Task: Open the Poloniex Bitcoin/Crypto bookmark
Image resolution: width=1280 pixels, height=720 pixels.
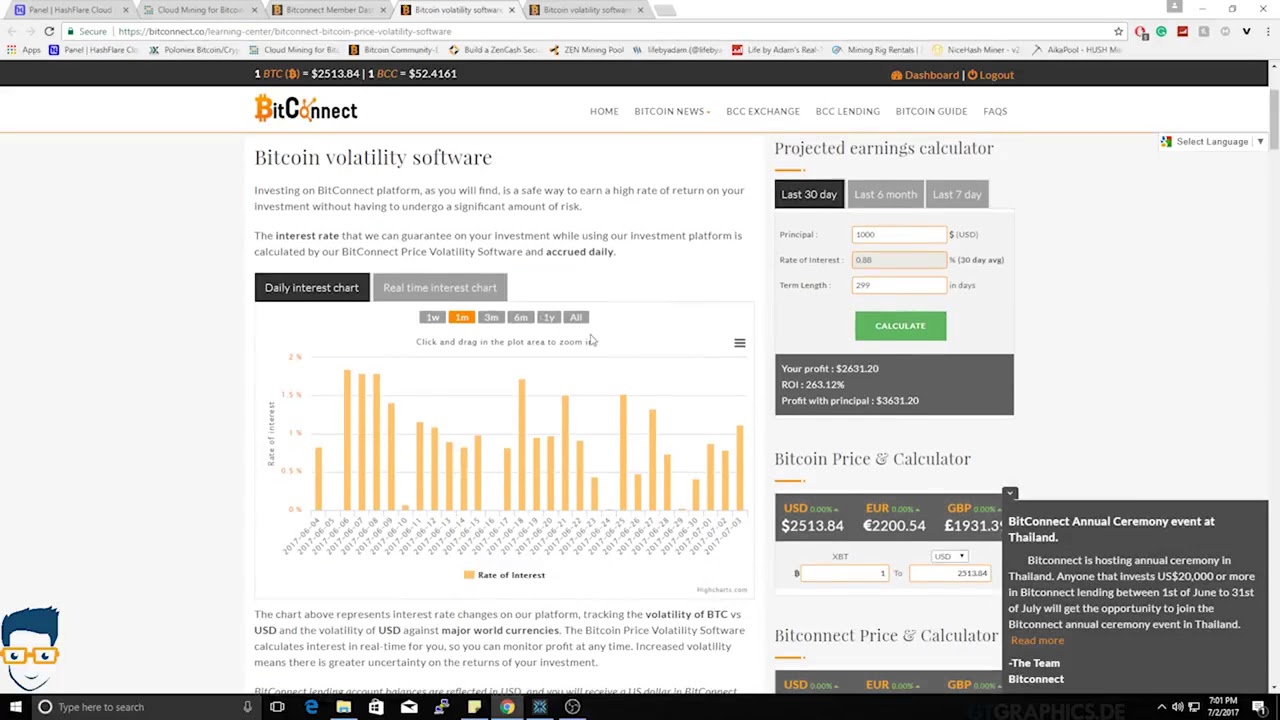Action: [194, 49]
